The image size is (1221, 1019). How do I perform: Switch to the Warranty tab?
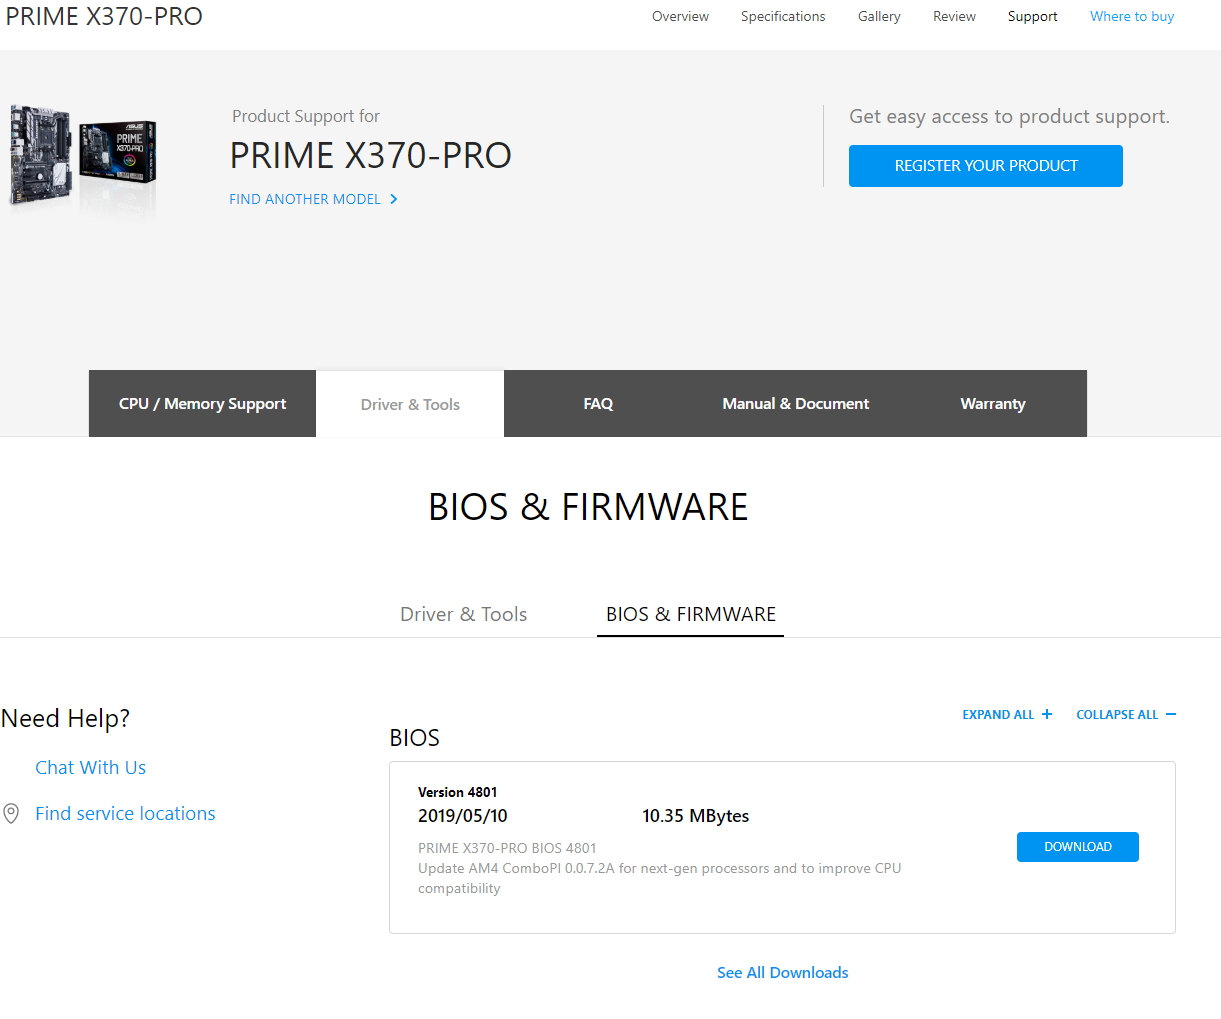pos(993,404)
